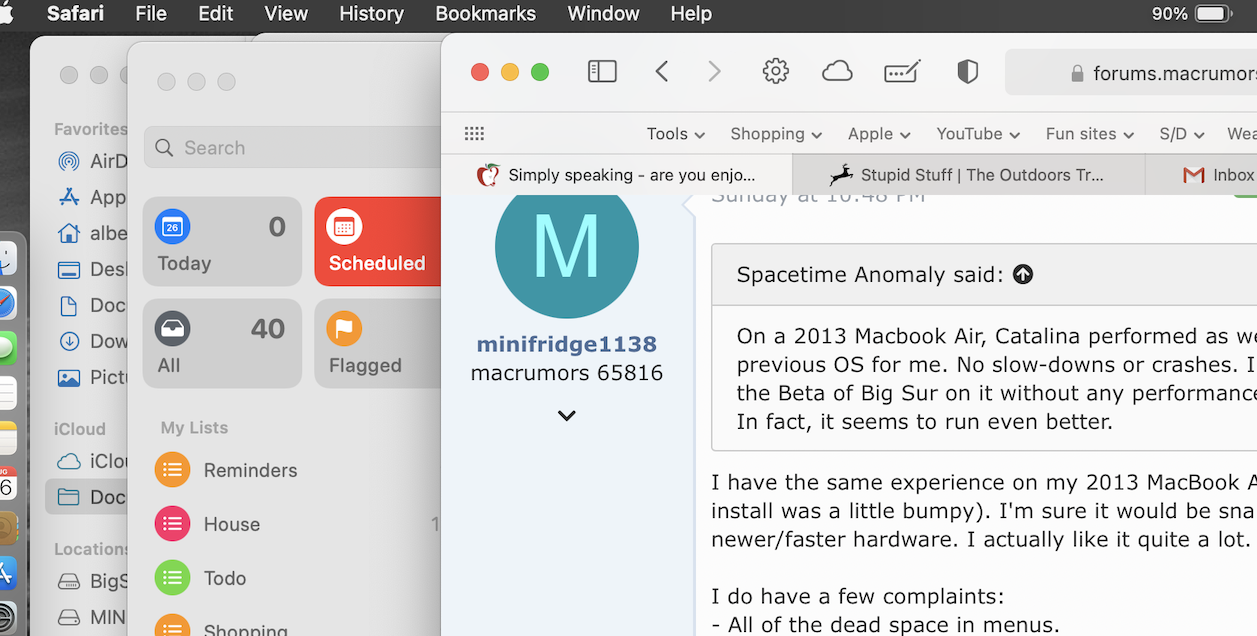Open minifridge1138 user profile link
The height and width of the screenshot is (636, 1257).
[567, 344]
